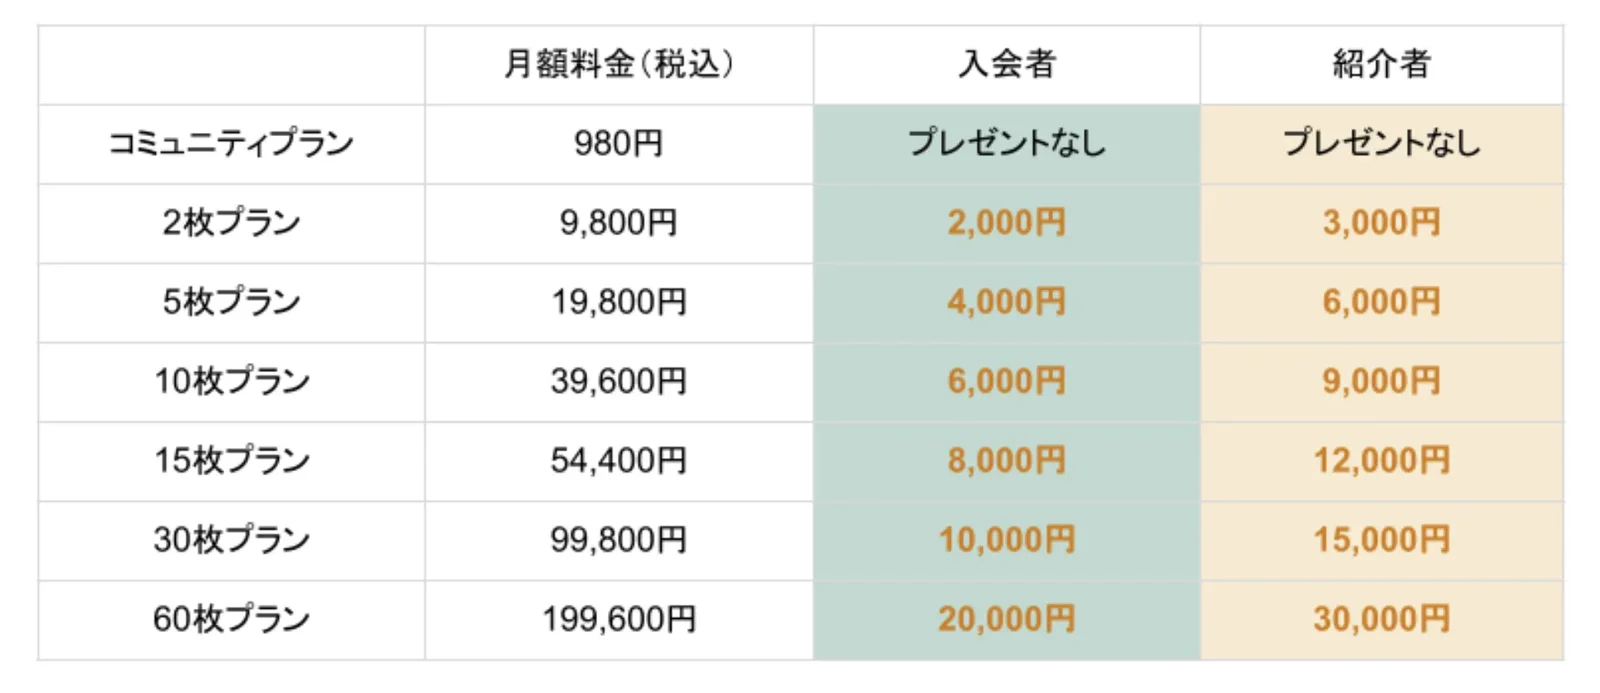This screenshot has width=1600, height=693.
Task: Select the 2枚プラン row label
Action: point(231,223)
